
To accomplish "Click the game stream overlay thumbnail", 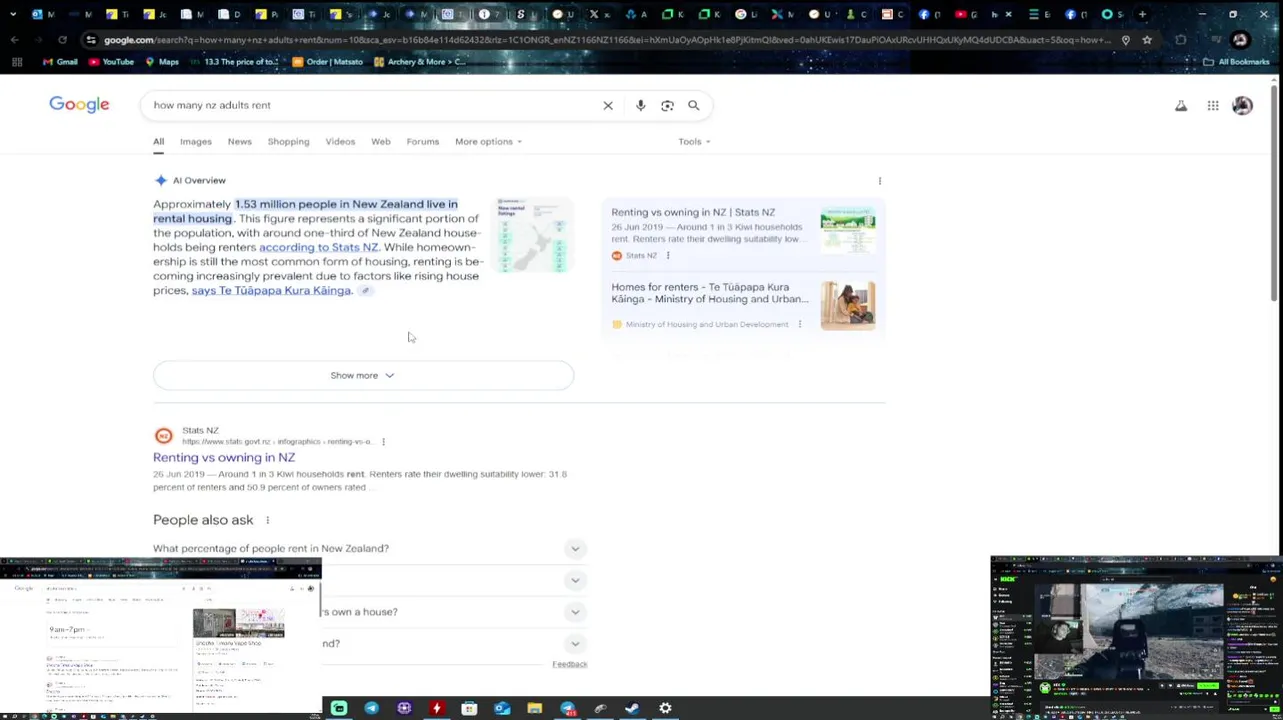I will click(x=1136, y=637).
